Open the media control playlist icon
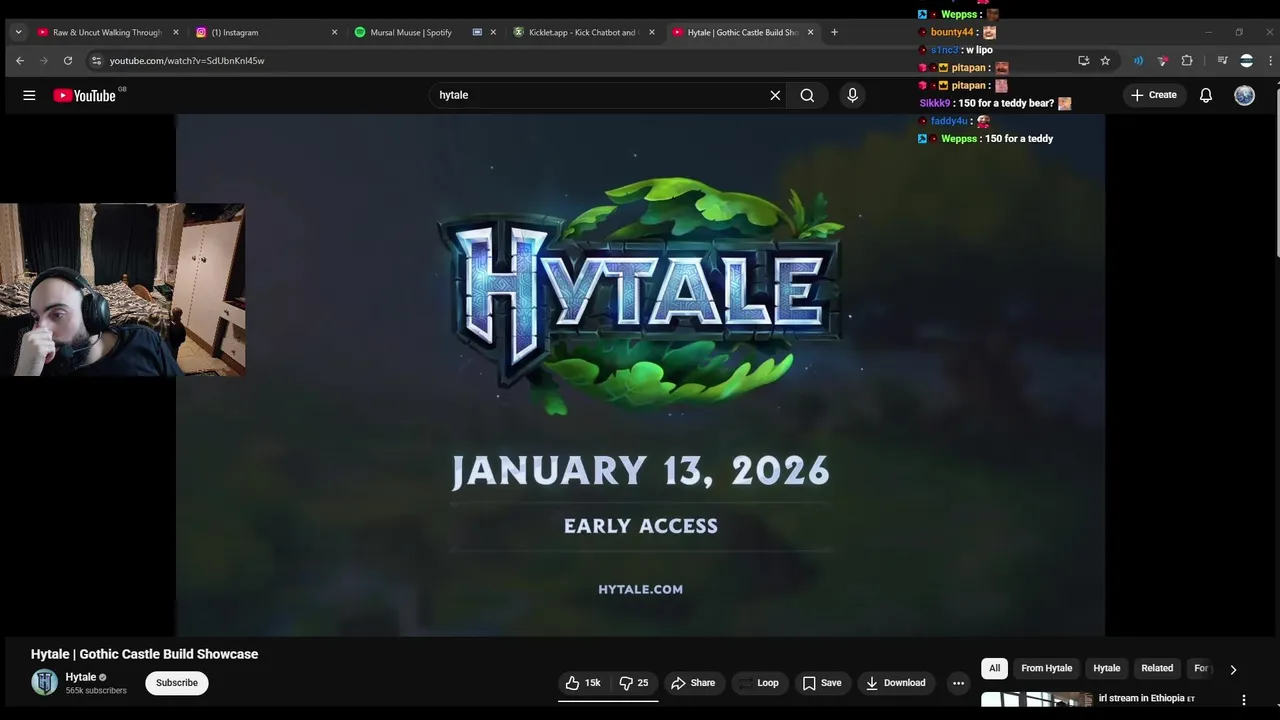 pyautogui.click(x=1222, y=61)
